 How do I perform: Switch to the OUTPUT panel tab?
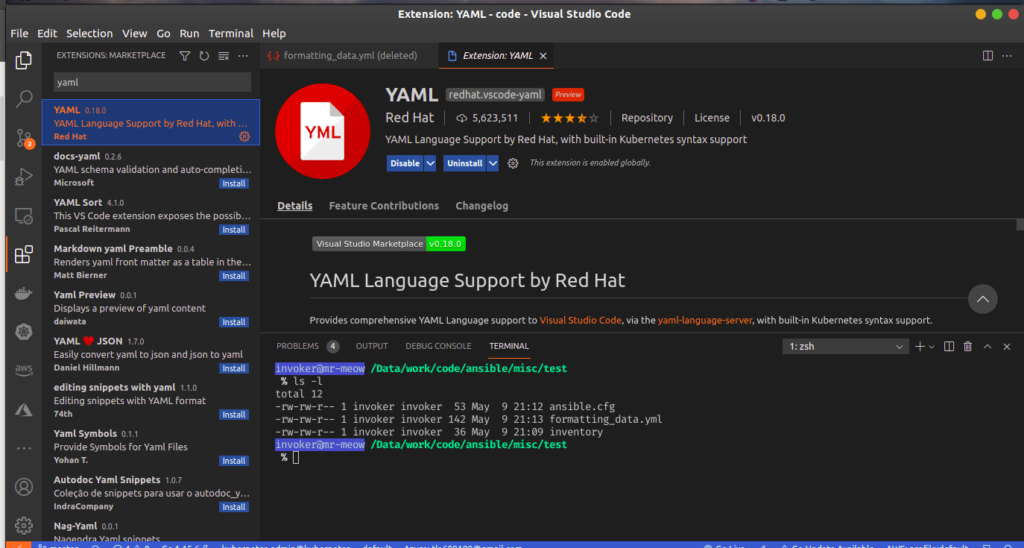[x=372, y=346]
